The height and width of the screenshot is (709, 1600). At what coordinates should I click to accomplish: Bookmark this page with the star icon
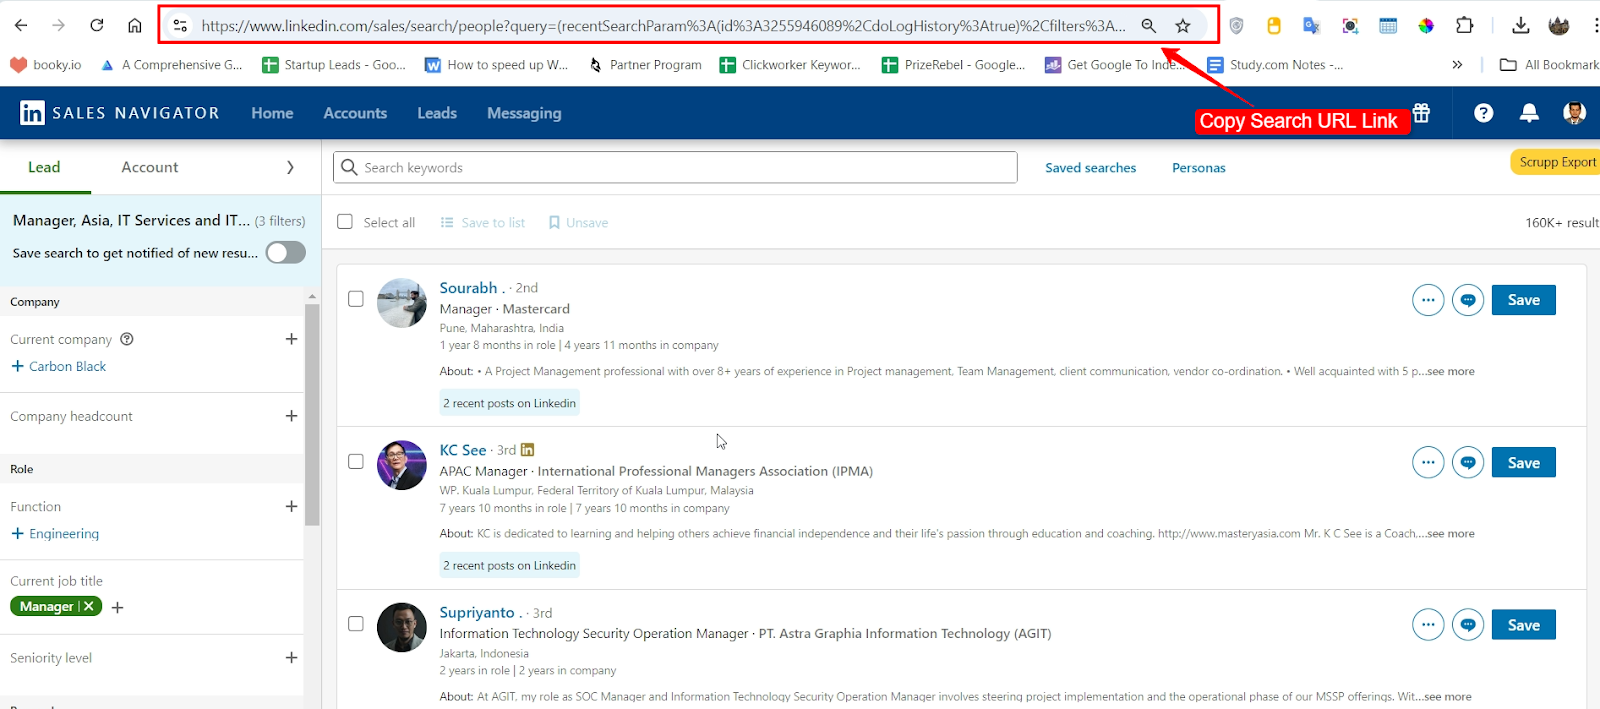[x=1183, y=26]
